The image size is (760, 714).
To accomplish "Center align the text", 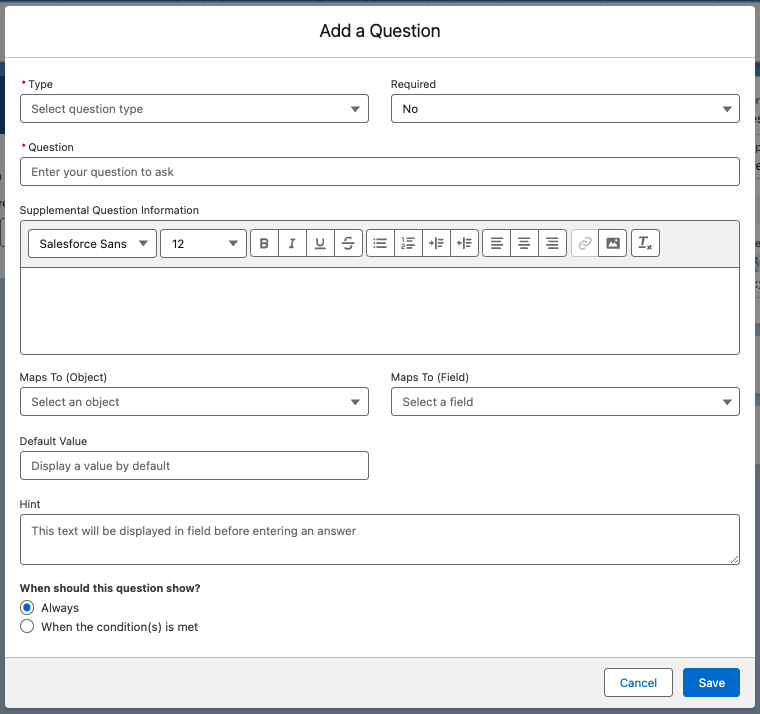I will (x=524, y=243).
